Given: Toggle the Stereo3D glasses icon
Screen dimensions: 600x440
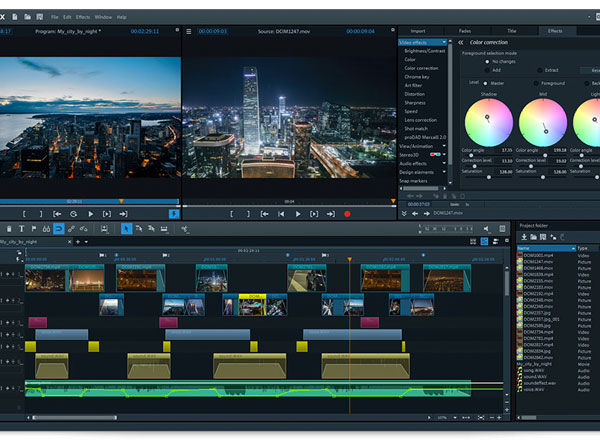Looking at the screenshot, I should 435,155.
